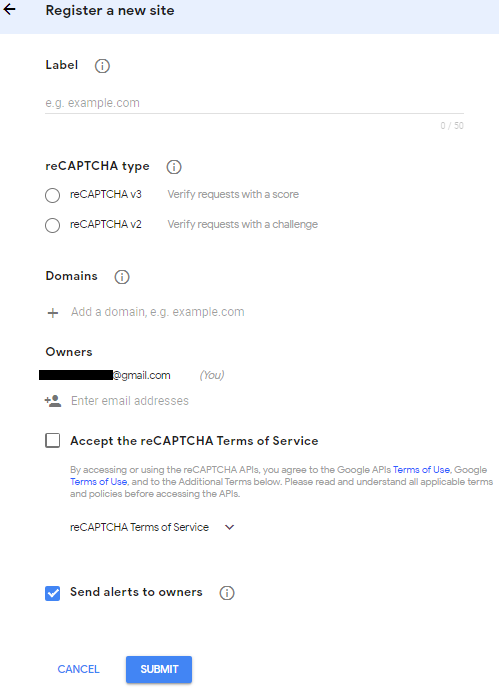Select the reCAPTCHA v2 radio option

coord(52,225)
